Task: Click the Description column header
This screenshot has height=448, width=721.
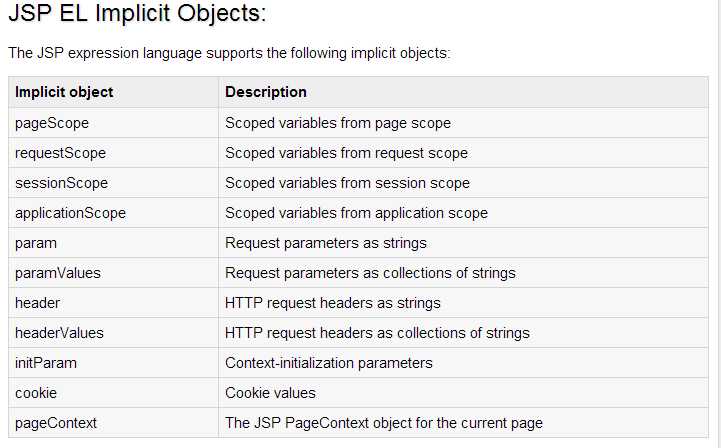Action: tap(266, 92)
